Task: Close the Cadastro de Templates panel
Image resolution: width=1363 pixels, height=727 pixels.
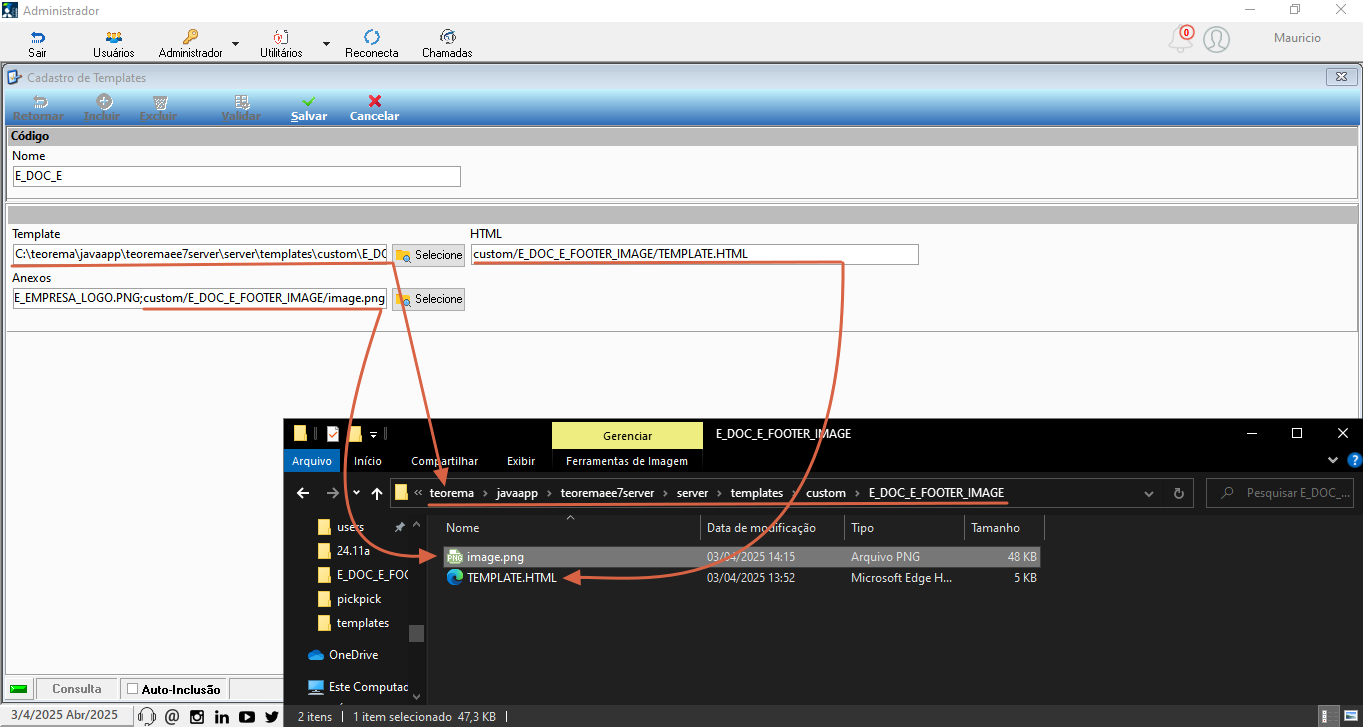Action: point(1340,77)
